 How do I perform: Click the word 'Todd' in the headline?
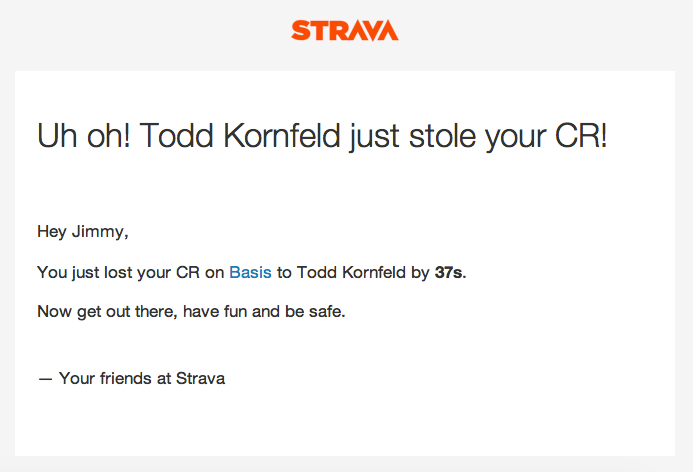point(172,135)
